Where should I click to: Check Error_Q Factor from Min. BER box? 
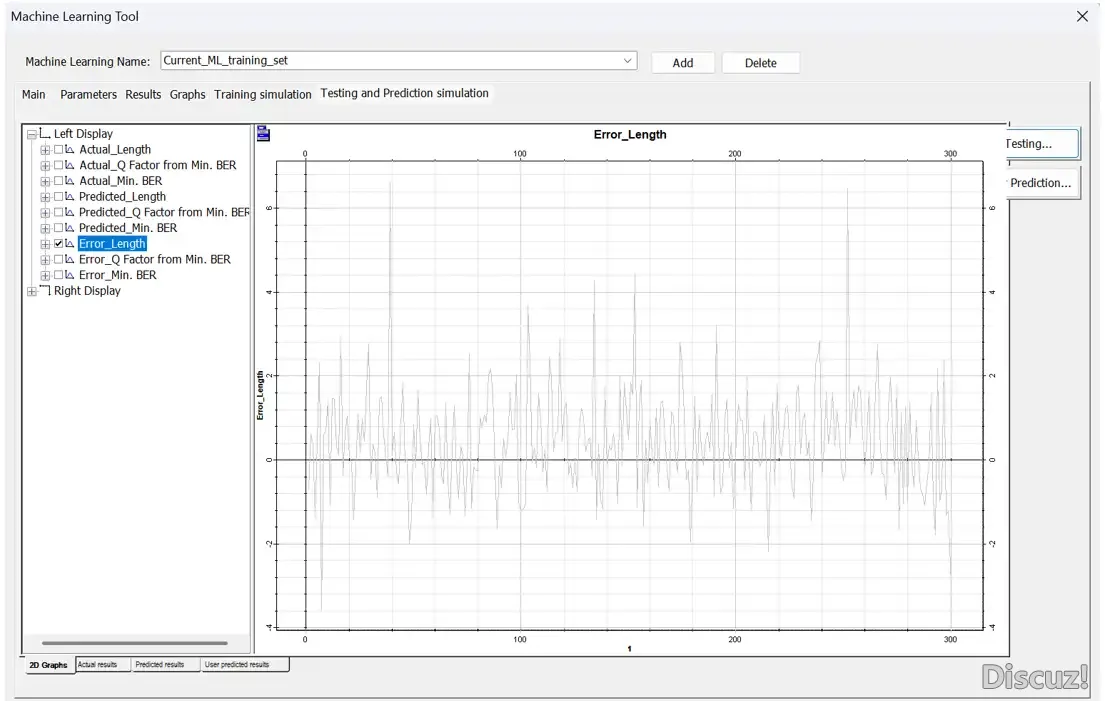pyautogui.click(x=58, y=259)
